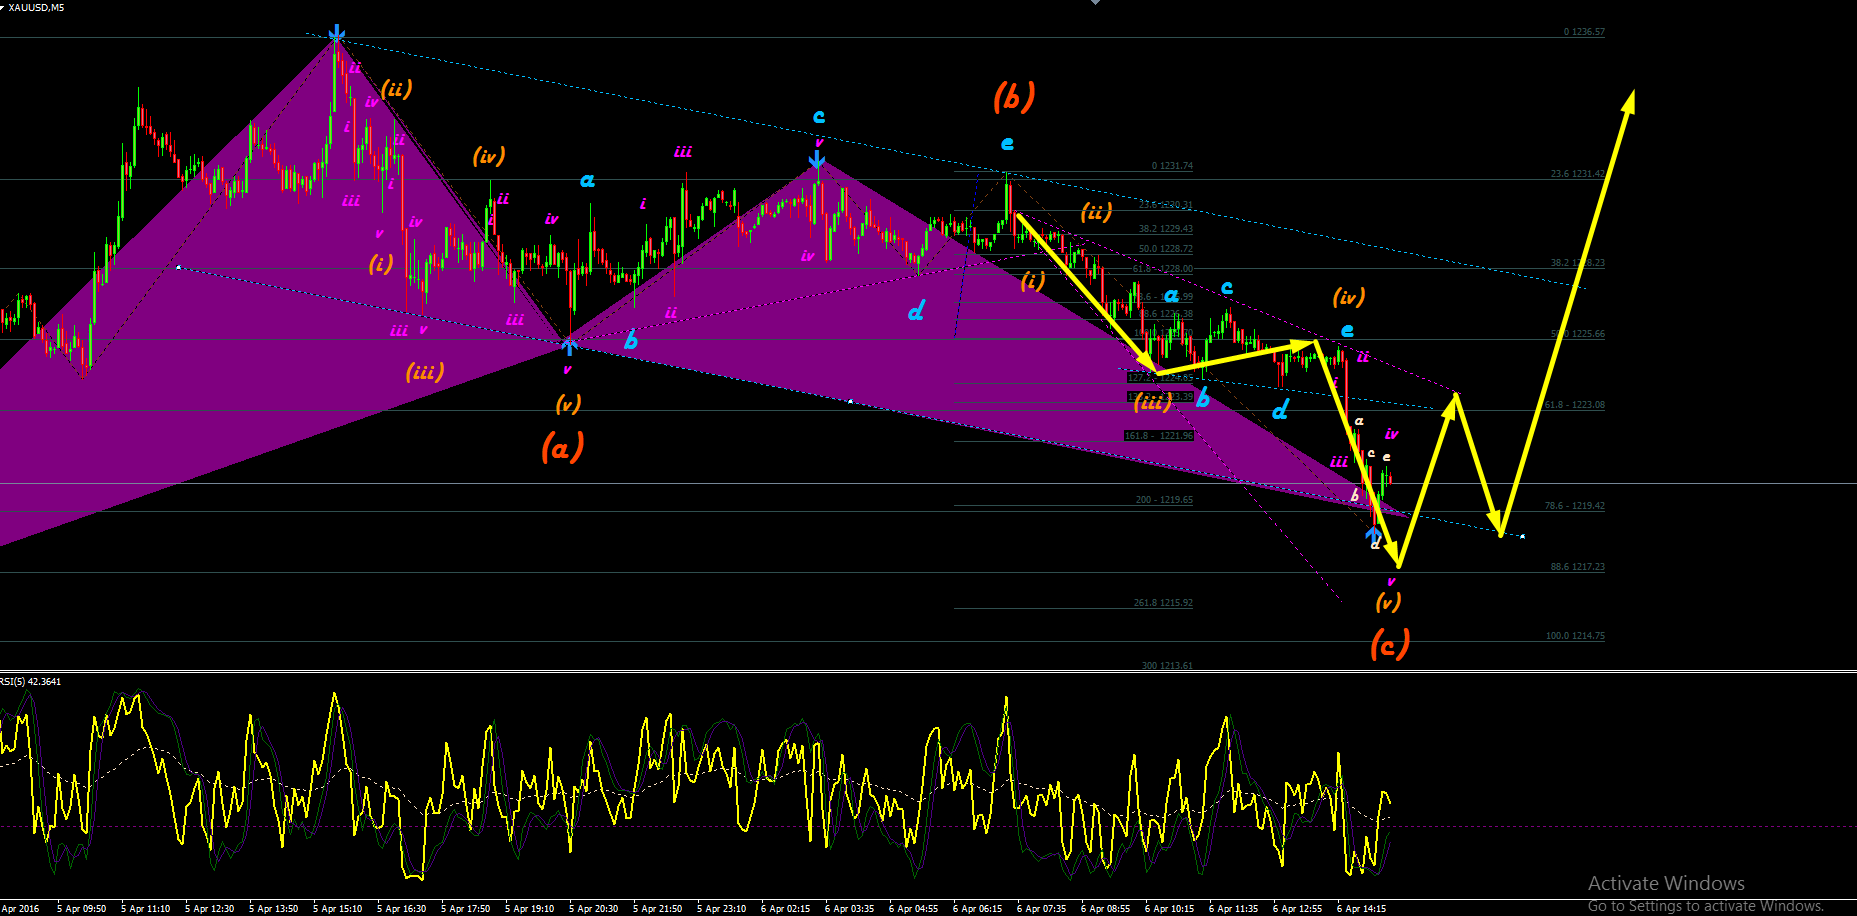Select the red (c) wave label
The width and height of the screenshot is (1857, 916).
pos(1389,643)
